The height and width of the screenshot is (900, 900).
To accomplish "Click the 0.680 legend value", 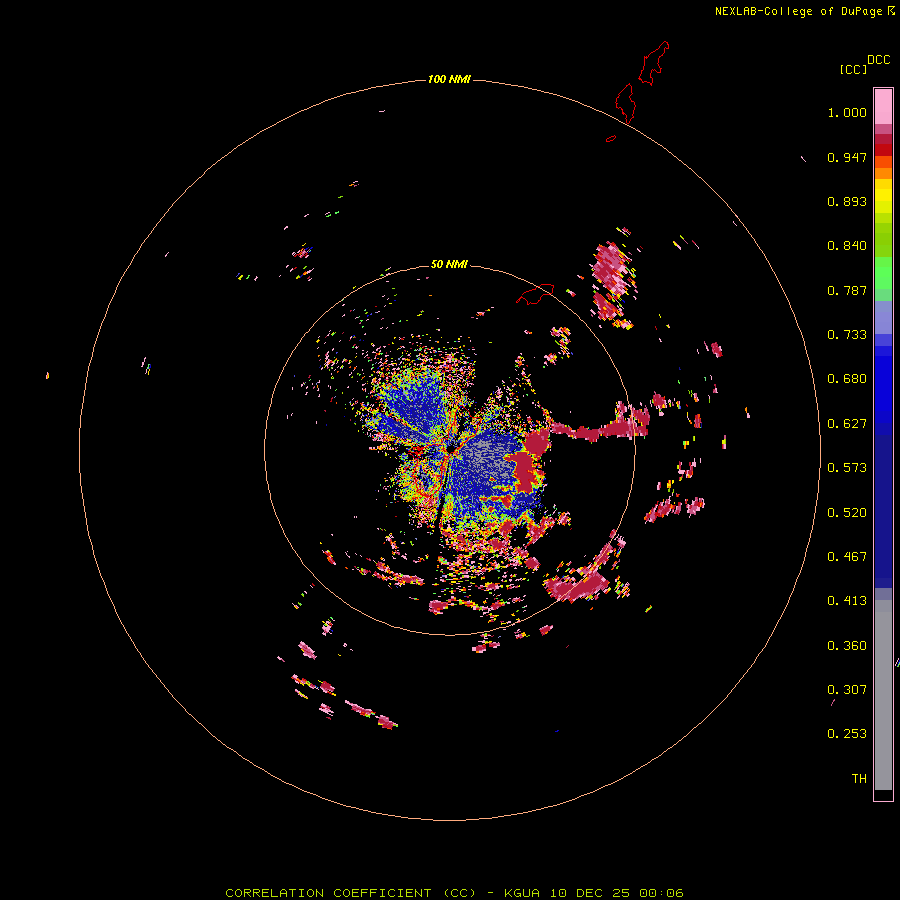I will pyautogui.click(x=847, y=379).
